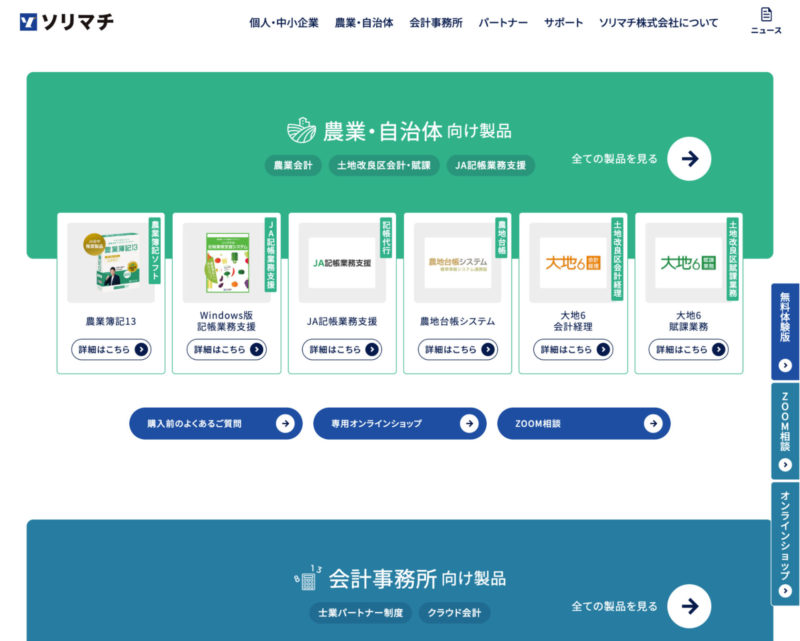Image resolution: width=800 pixels, height=641 pixels.
Task: Click the ソリマチ logo
Action: (67, 22)
